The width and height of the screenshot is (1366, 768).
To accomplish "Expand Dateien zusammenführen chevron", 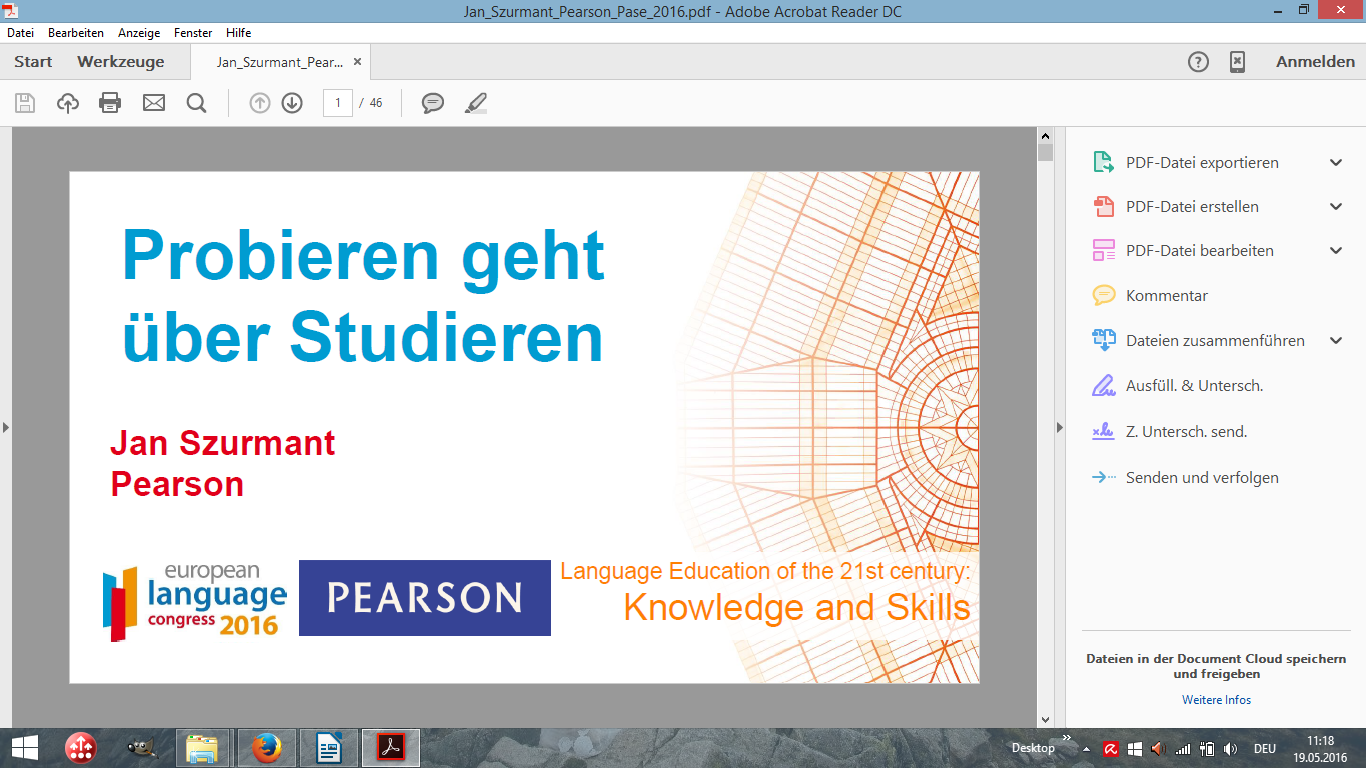I will [x=1336, y=341].
